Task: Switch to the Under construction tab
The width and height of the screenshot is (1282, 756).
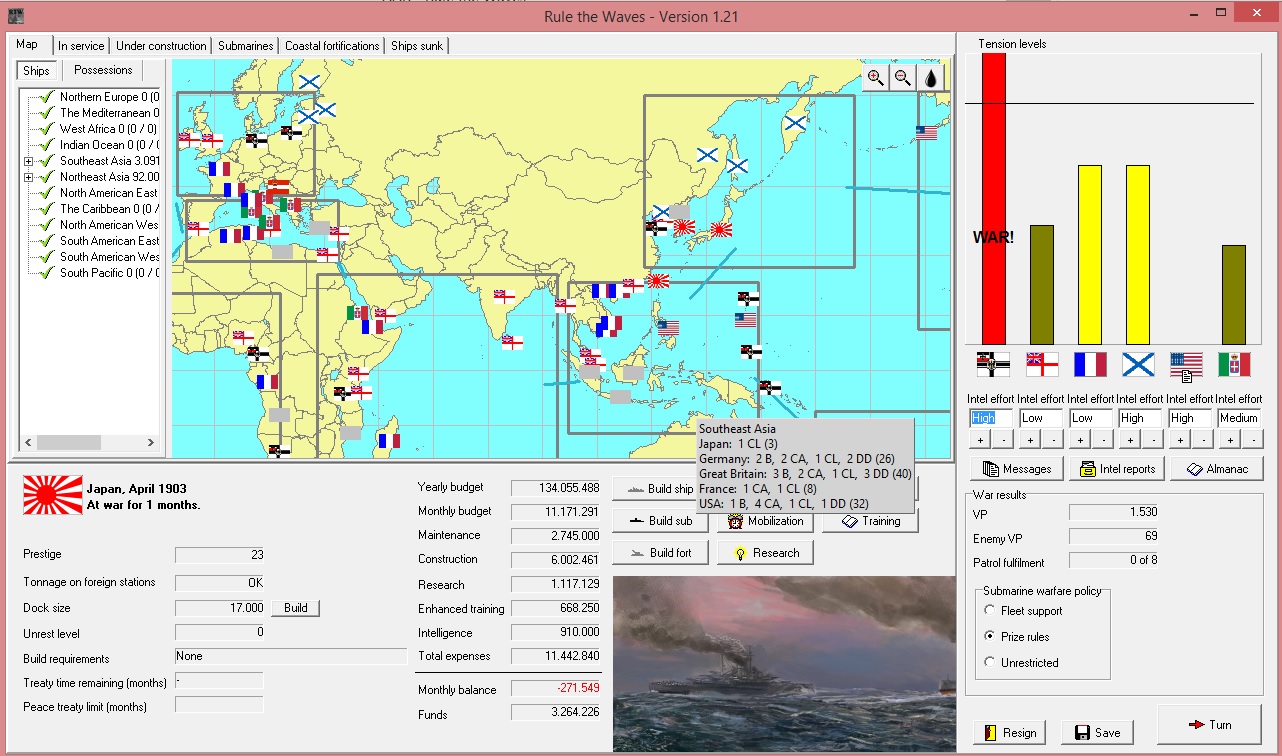Action: point(161,46)
